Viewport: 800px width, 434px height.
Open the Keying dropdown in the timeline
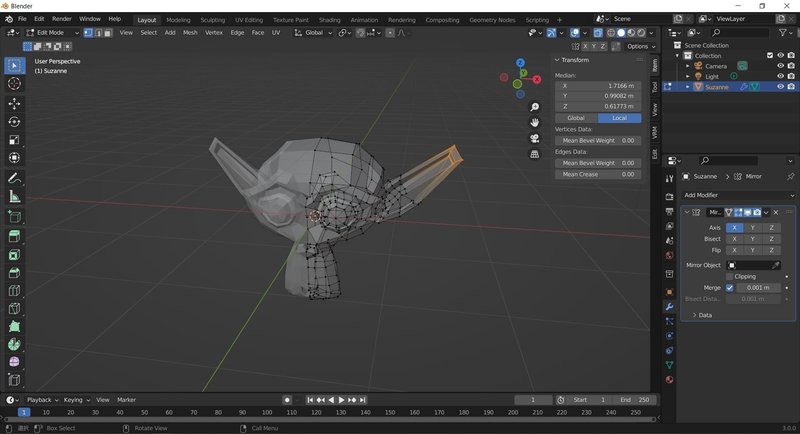(x=77, y=400)
